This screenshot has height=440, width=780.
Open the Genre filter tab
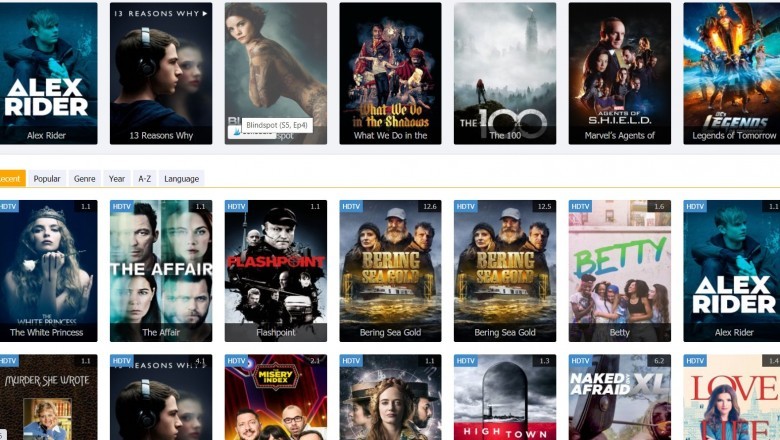pos(85,179)
